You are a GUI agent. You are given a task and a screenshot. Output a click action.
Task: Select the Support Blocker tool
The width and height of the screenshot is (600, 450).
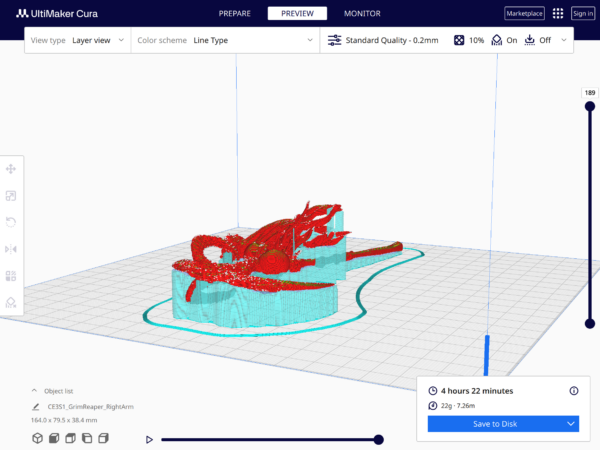tap(11, 301)
